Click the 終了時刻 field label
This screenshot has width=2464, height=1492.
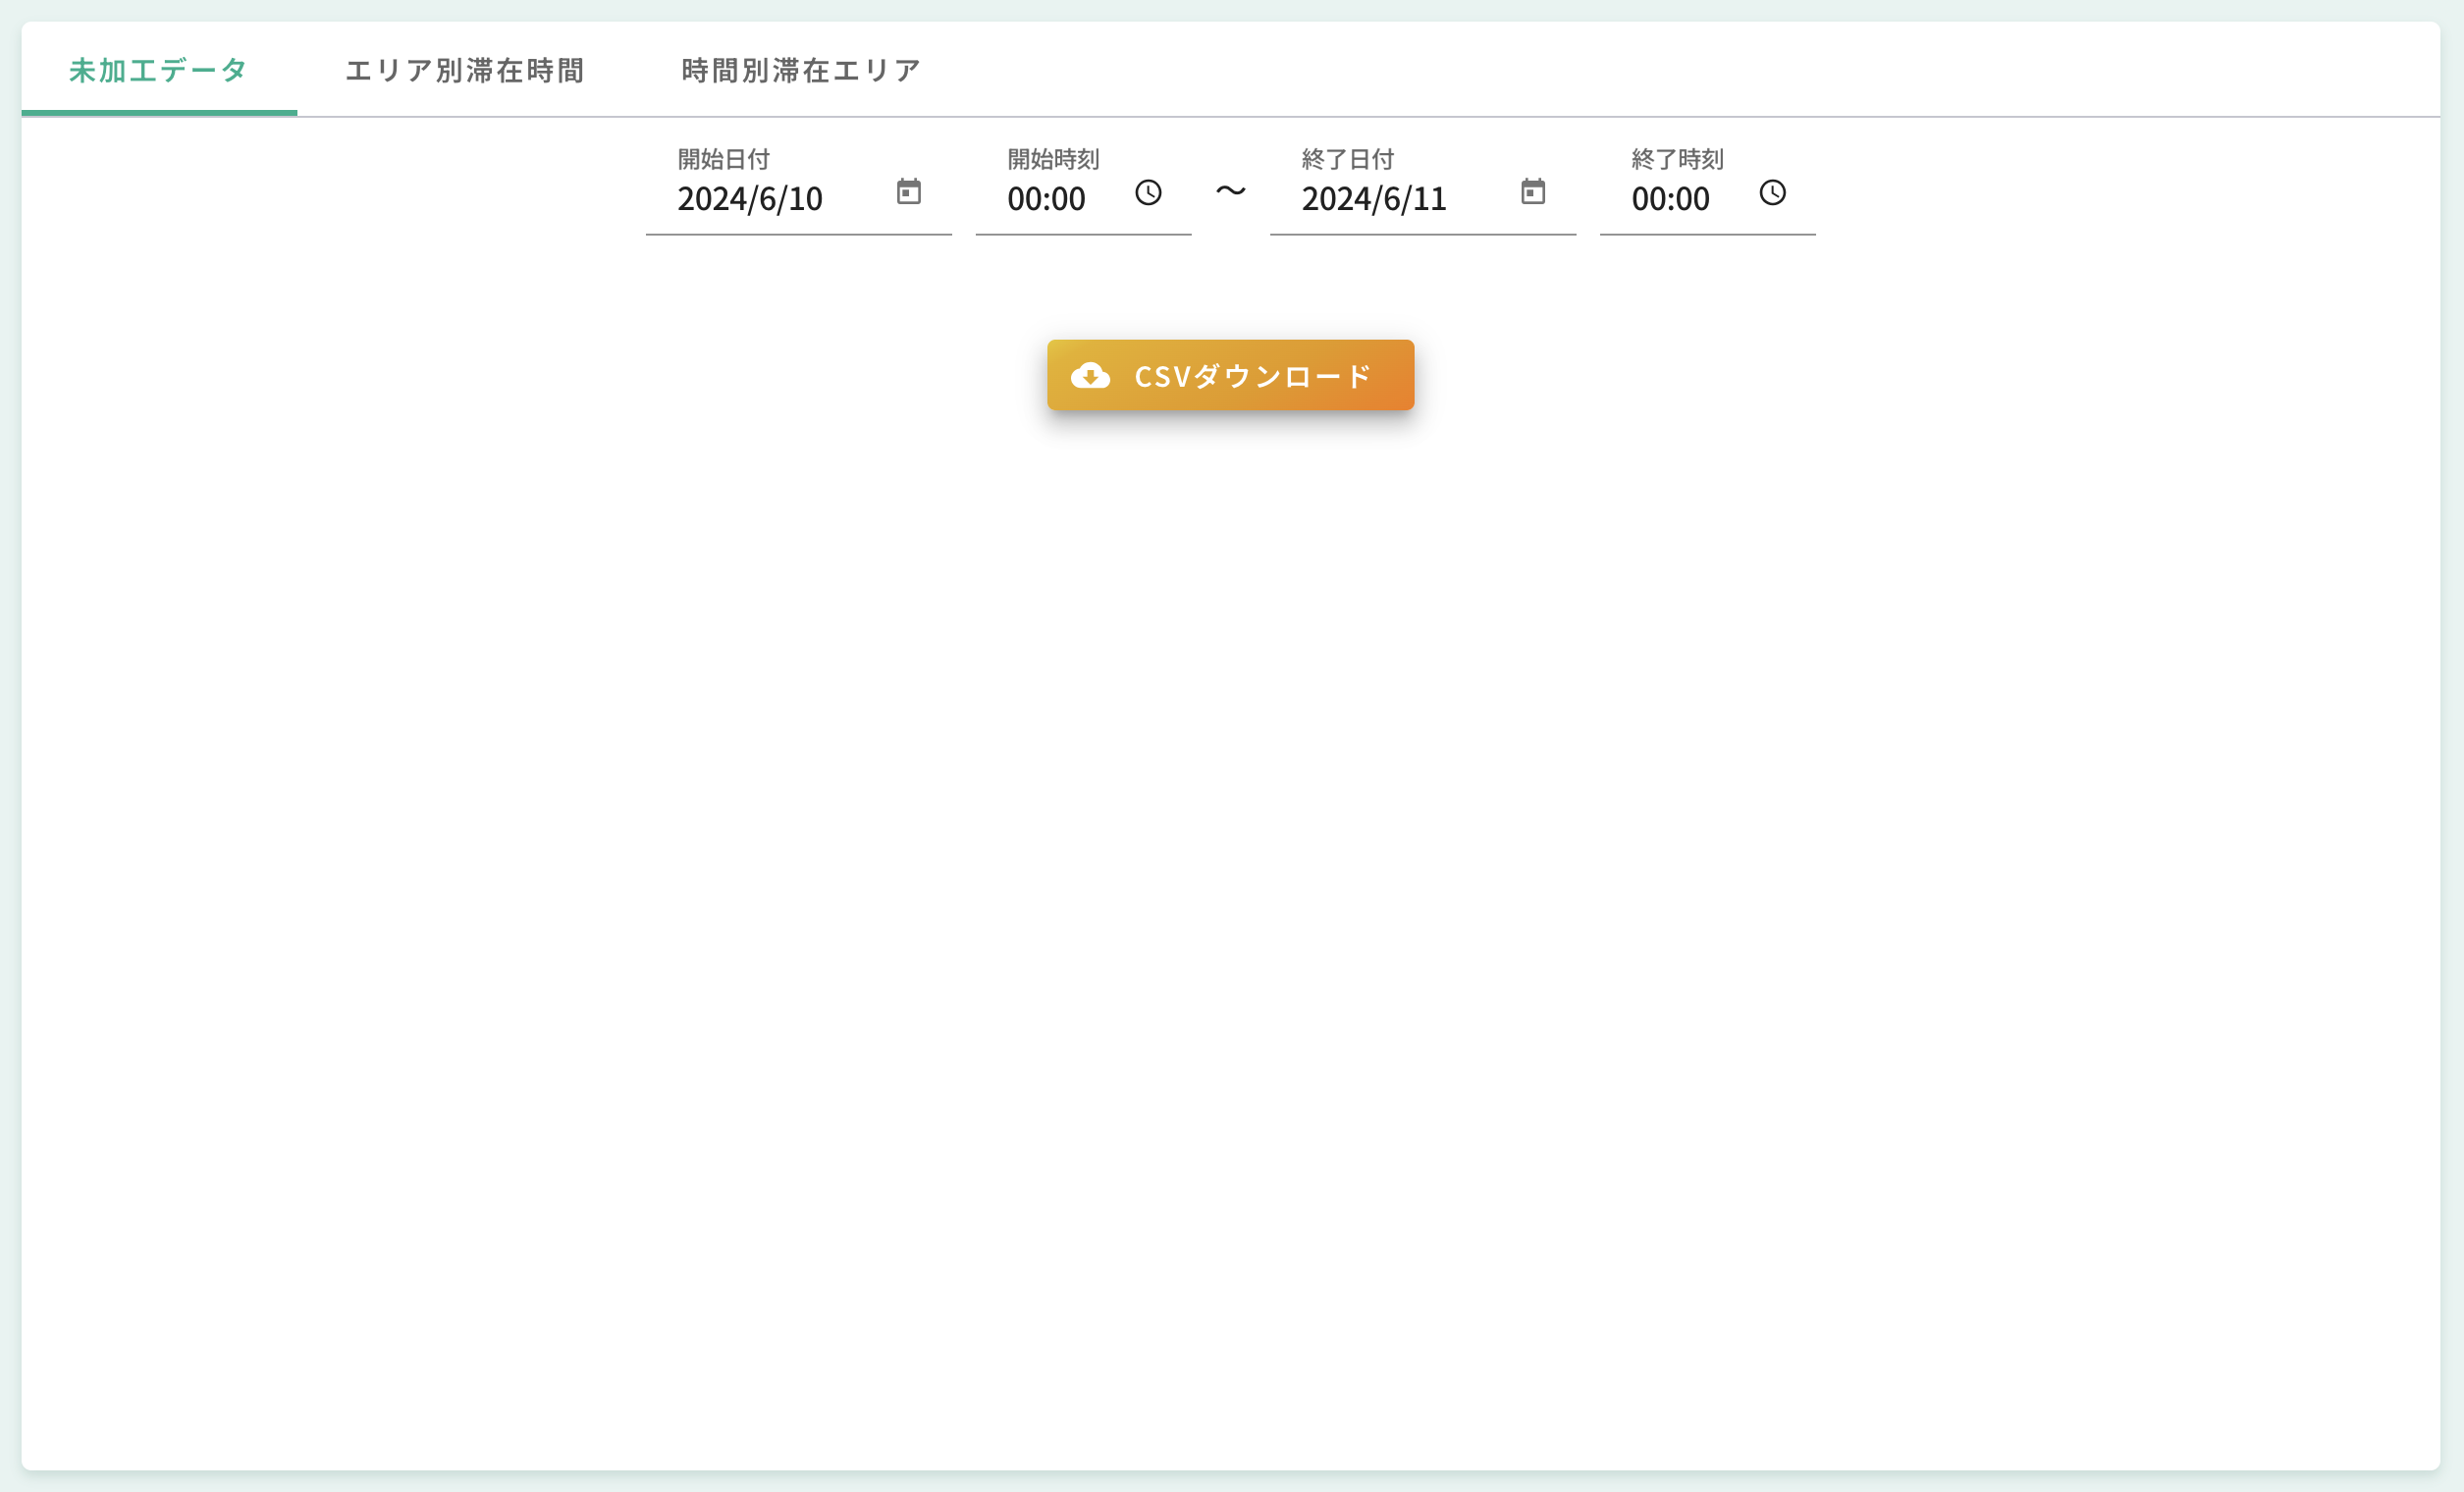(1677, 159)
